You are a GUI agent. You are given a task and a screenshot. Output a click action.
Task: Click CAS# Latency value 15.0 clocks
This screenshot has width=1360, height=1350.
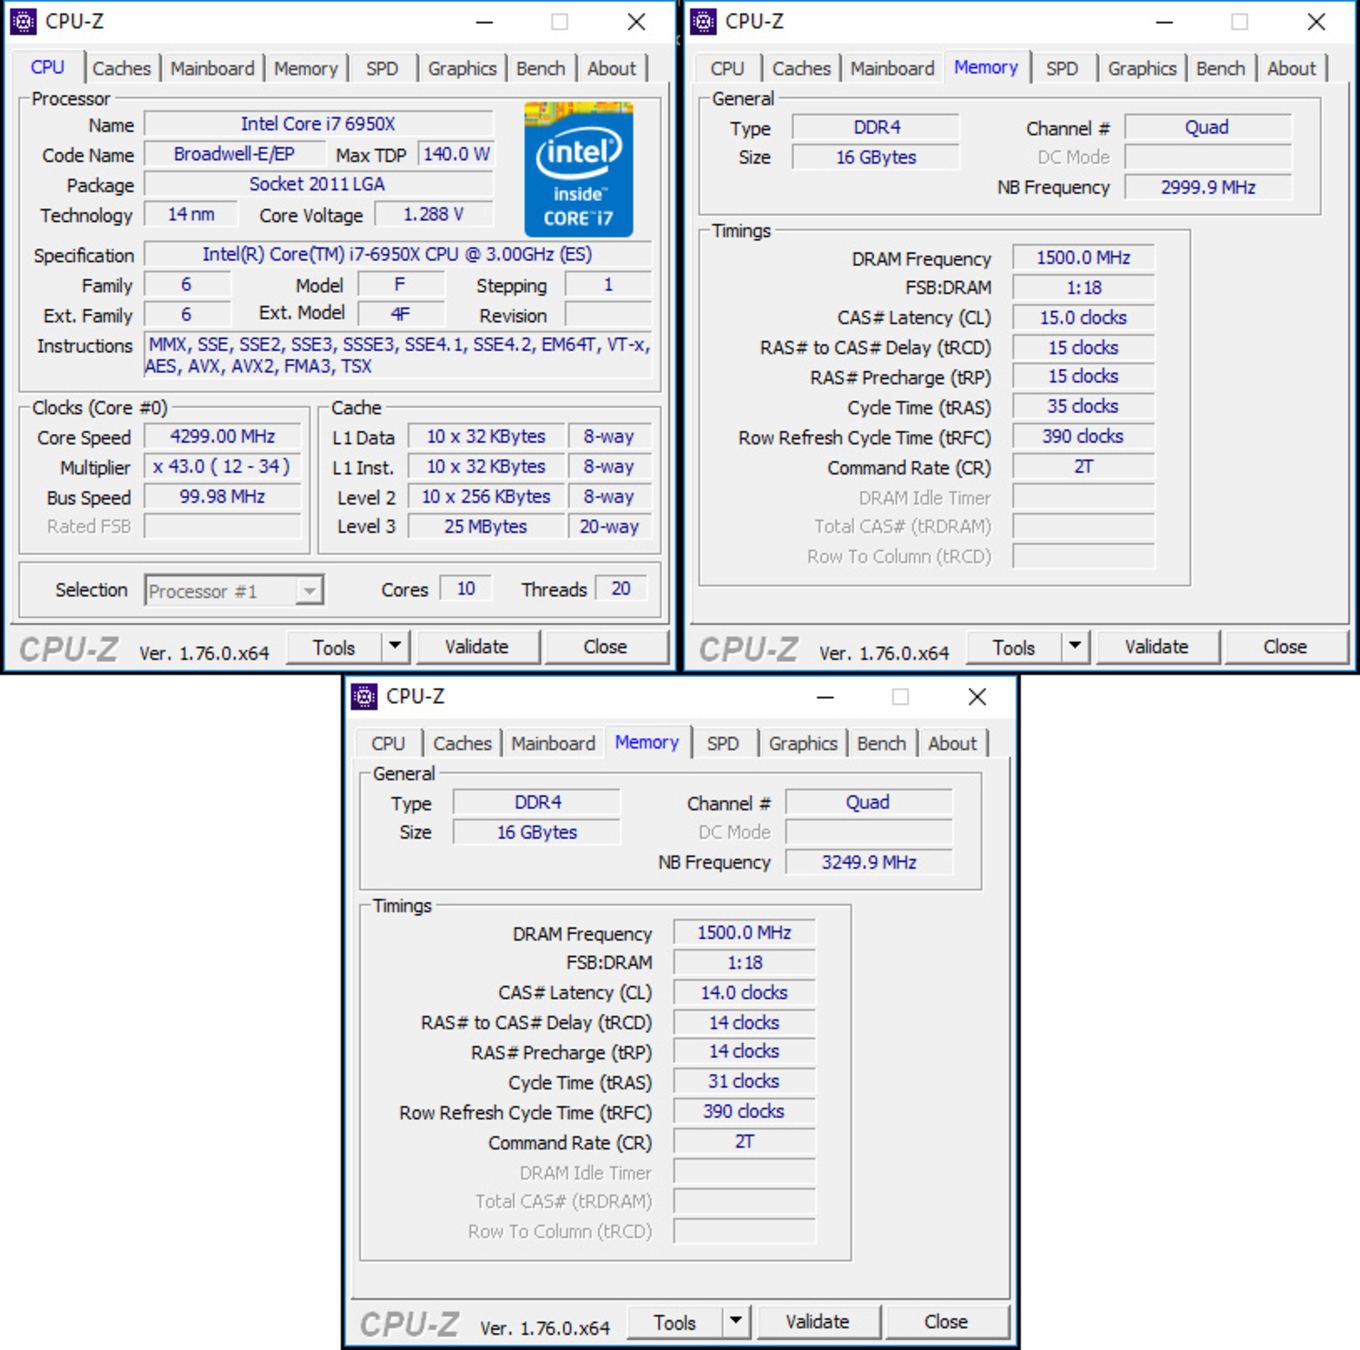tap(1084, 317)
